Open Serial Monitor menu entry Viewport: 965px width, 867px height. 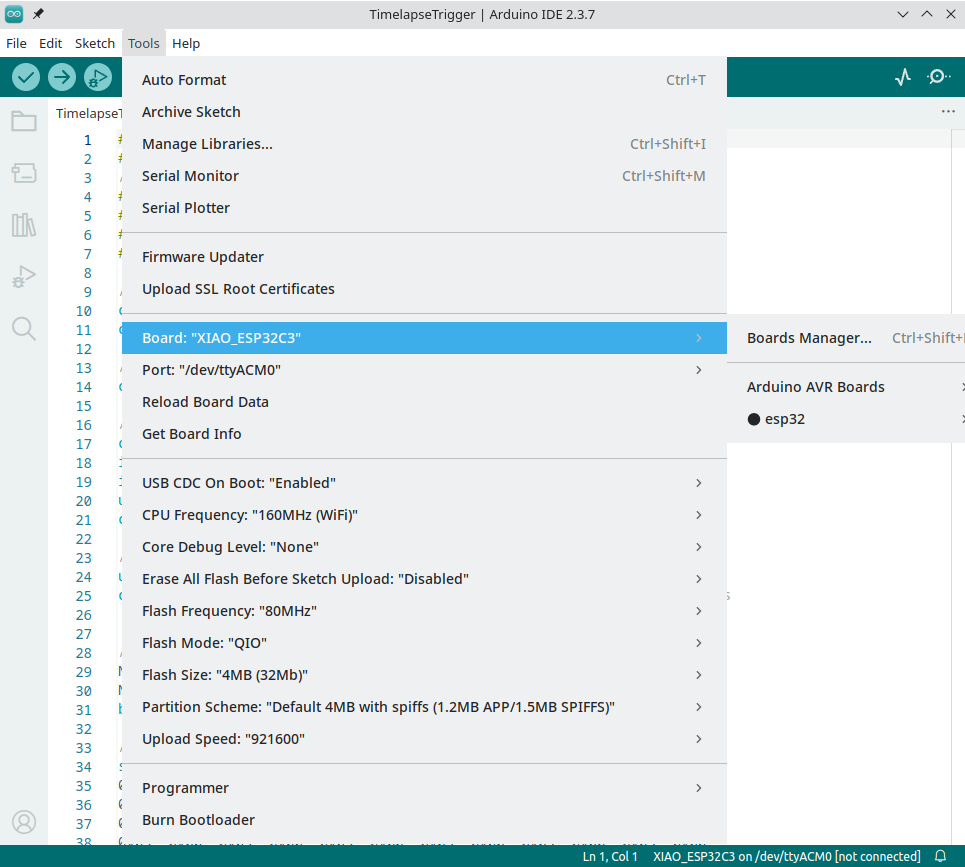pos(424,176)
